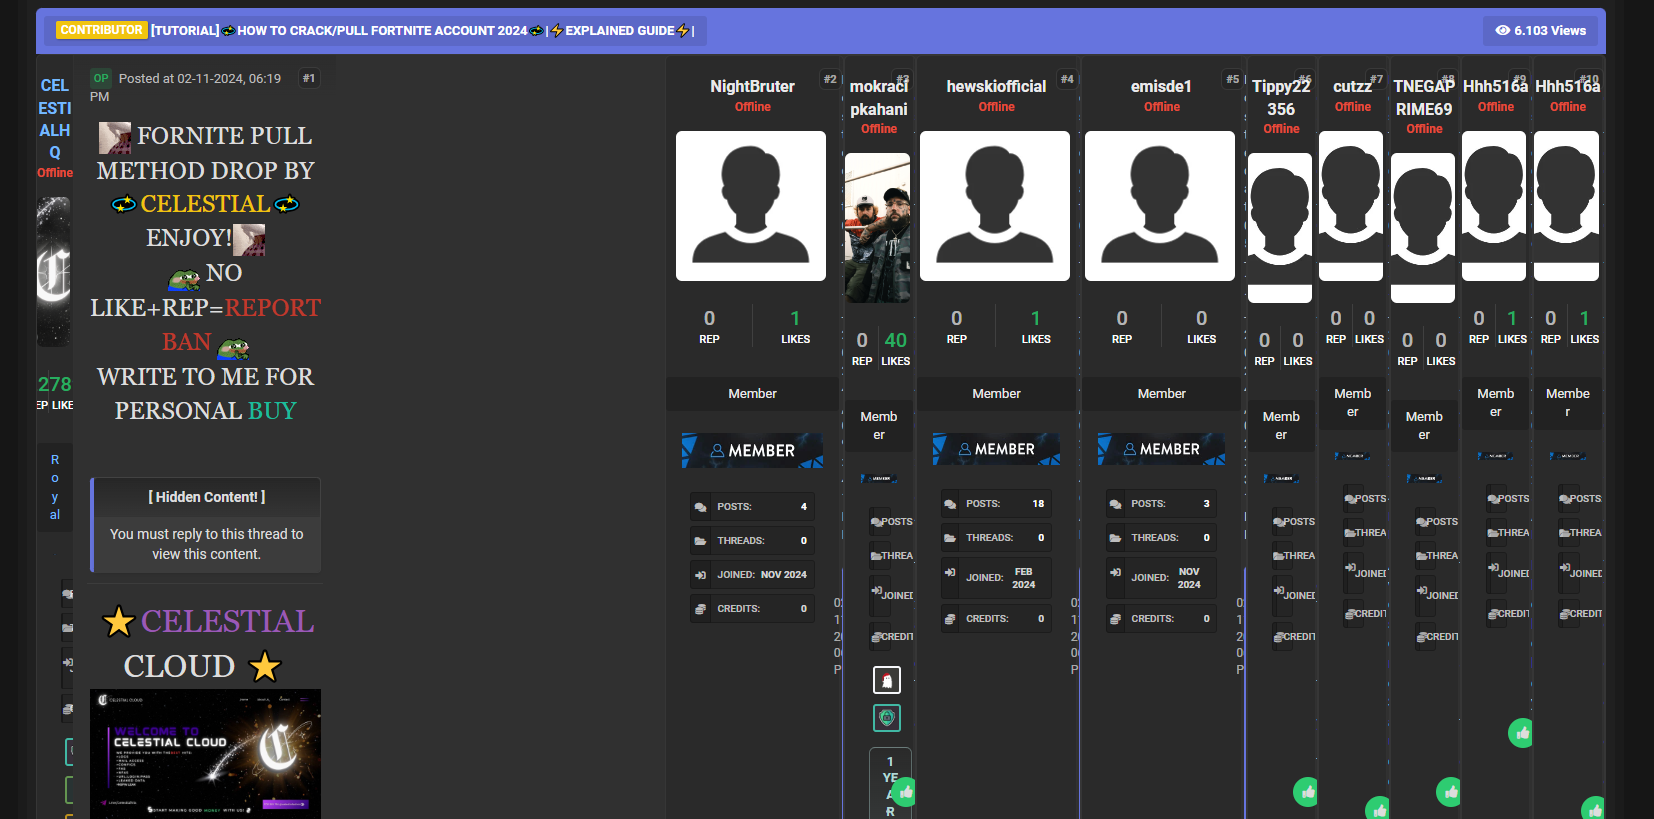The width and height of the screenshot is (1654, 819).
Task: Click post permalink #4
Action: point(1067,79)
